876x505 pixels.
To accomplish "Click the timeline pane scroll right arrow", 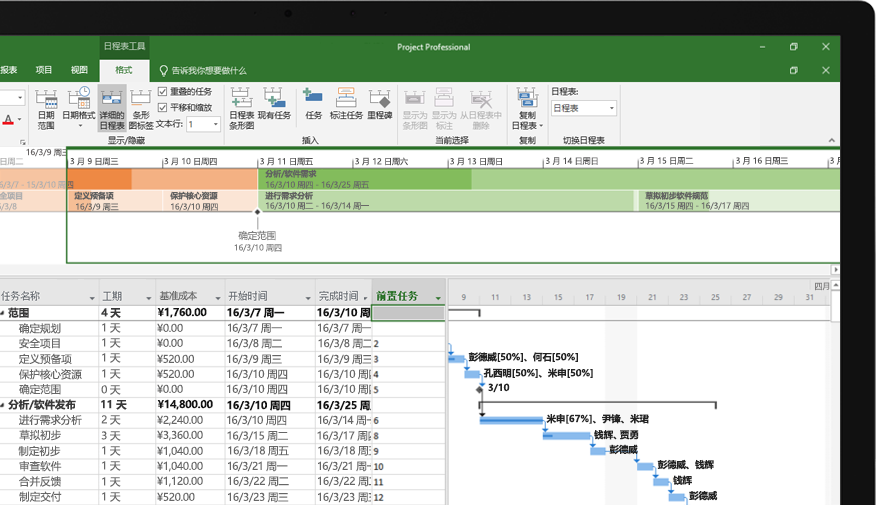I will point(835,269).
